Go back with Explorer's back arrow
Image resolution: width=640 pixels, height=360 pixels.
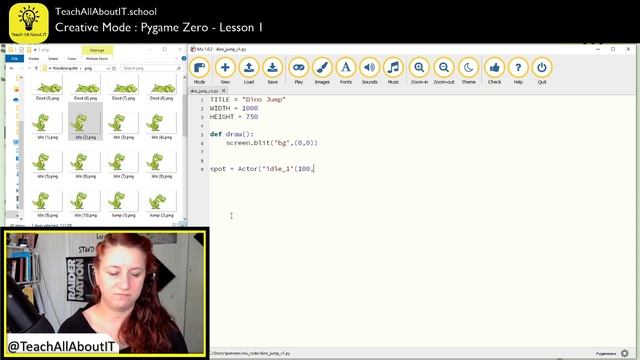tap(11, 69)
